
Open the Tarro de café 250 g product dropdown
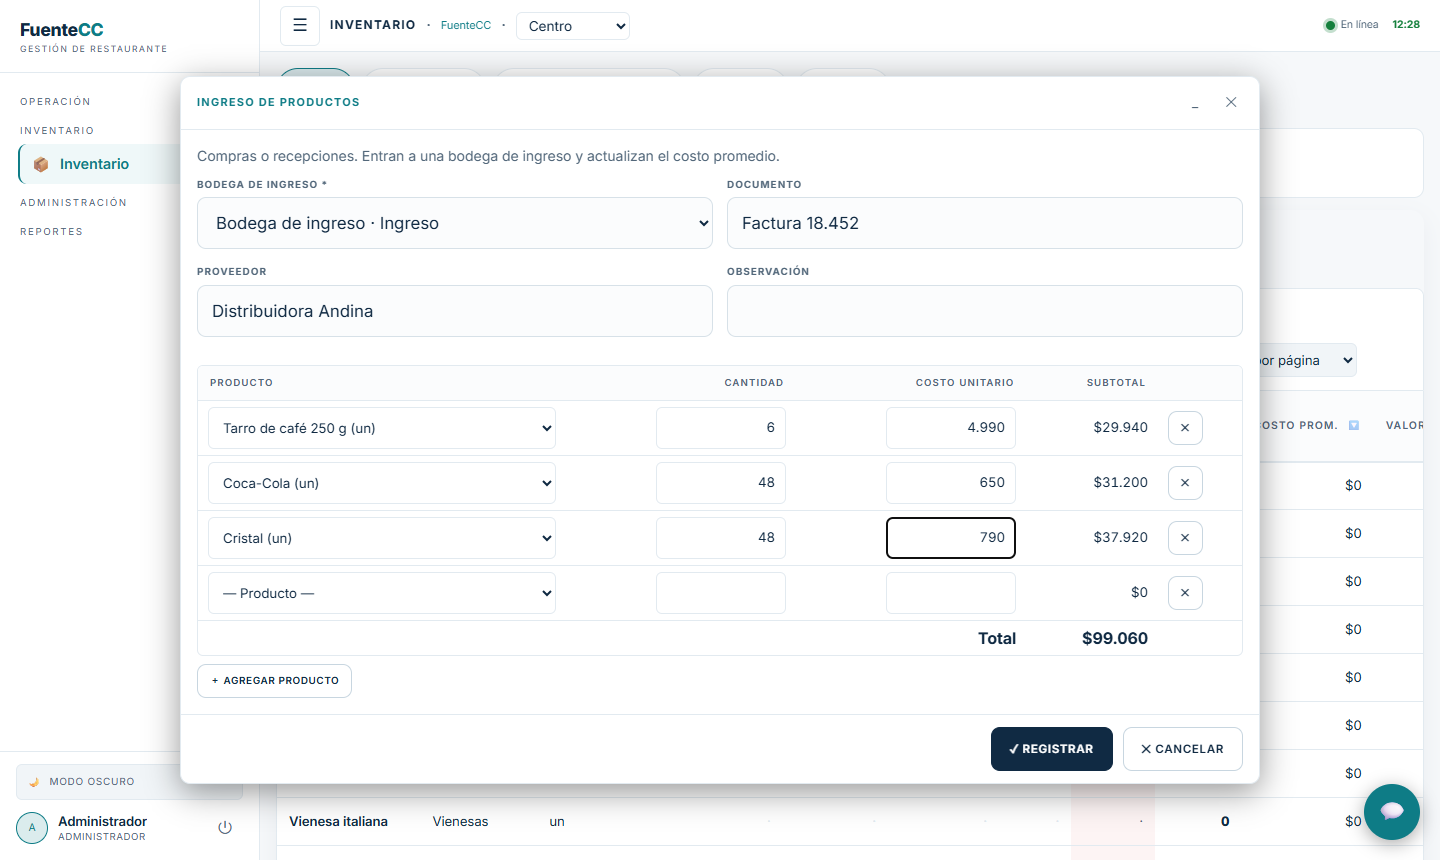click(x=382, y=428)
